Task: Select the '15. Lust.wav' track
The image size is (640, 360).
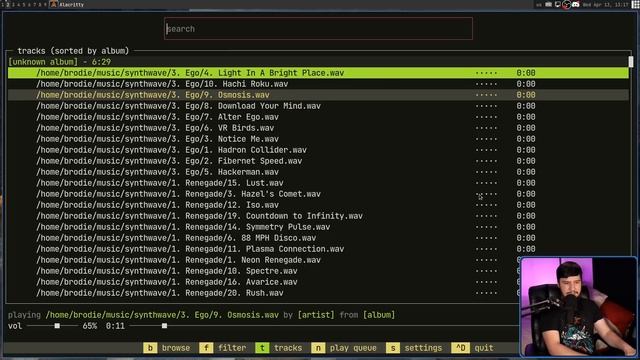Action: coord(318,183)
